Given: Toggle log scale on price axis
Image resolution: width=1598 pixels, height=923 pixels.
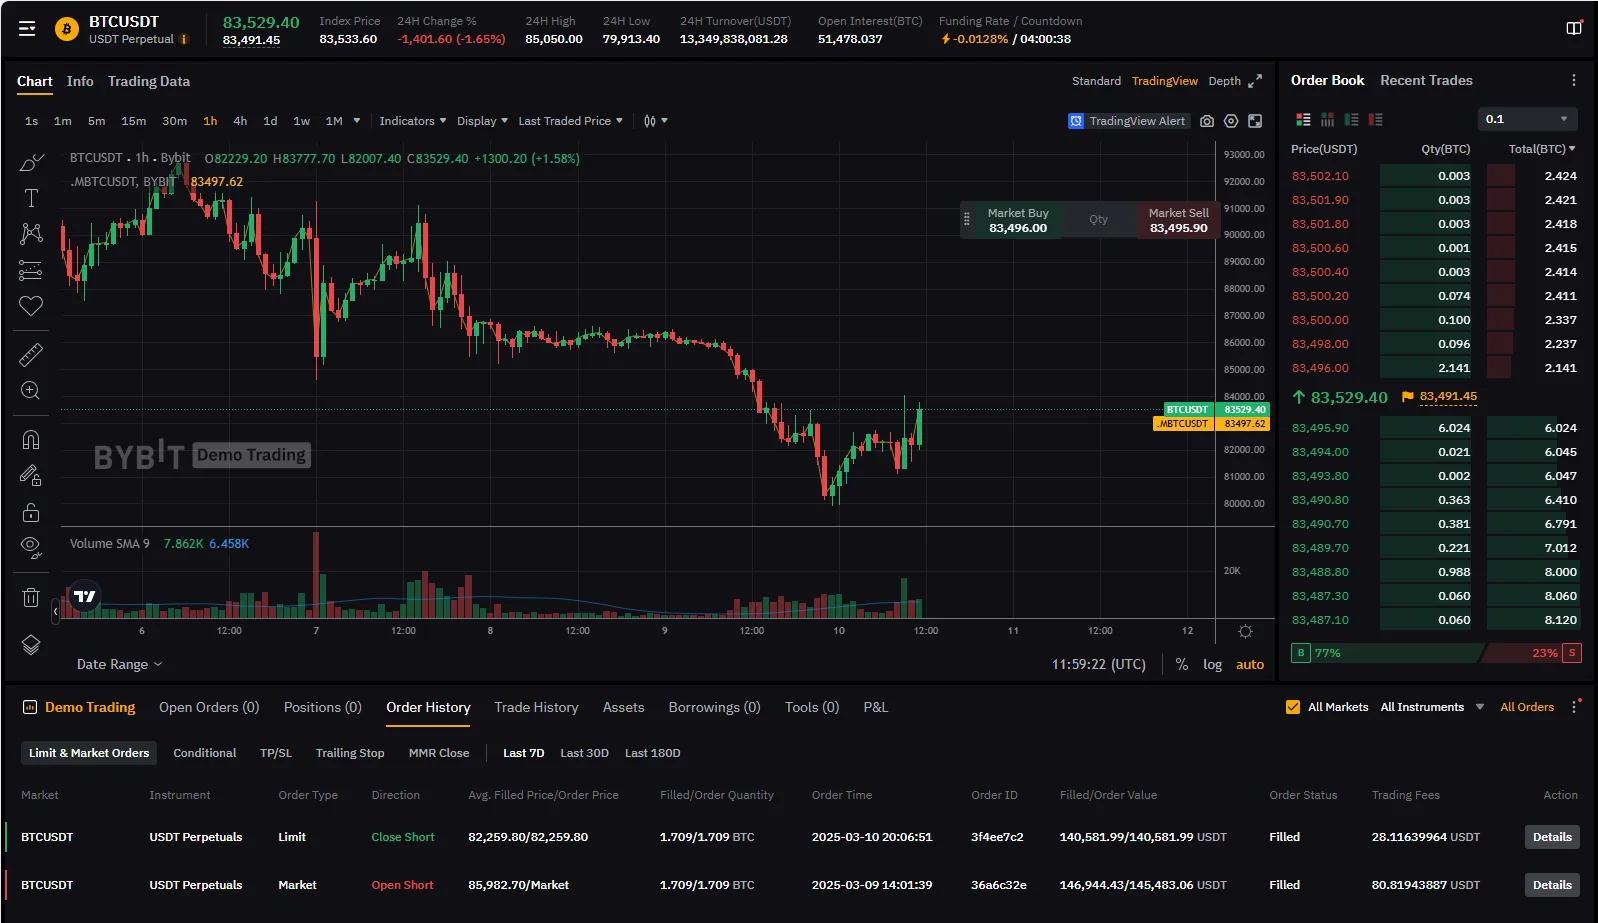Looking at the screenshot, I should [x=1212, y=664].
